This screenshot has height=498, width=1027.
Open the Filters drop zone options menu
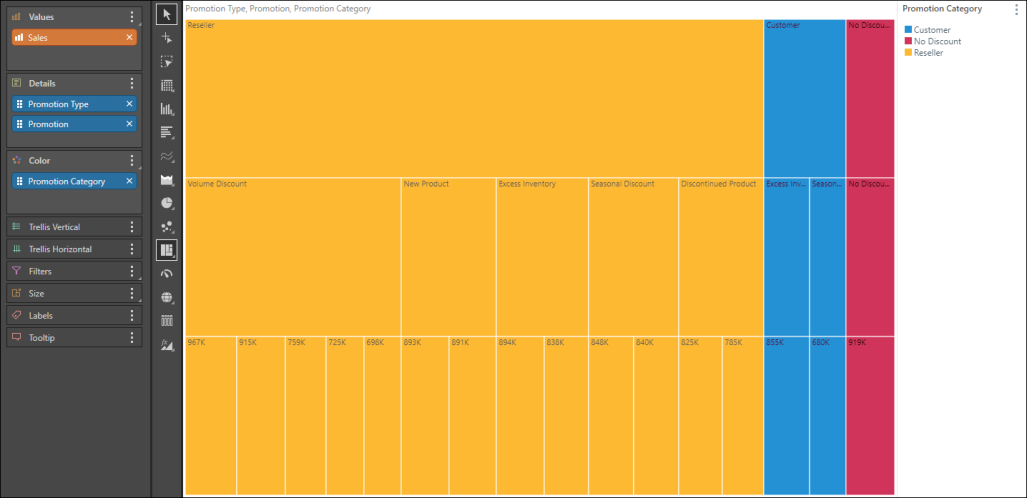point(132,271)
